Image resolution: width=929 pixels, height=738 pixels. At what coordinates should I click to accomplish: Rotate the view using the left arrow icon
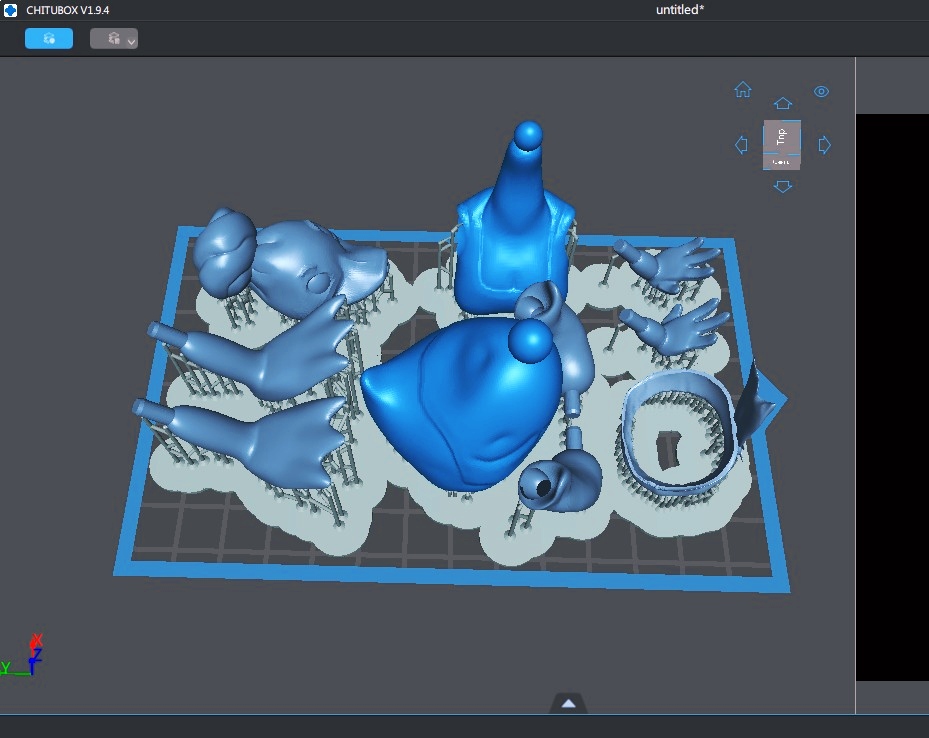741,145
